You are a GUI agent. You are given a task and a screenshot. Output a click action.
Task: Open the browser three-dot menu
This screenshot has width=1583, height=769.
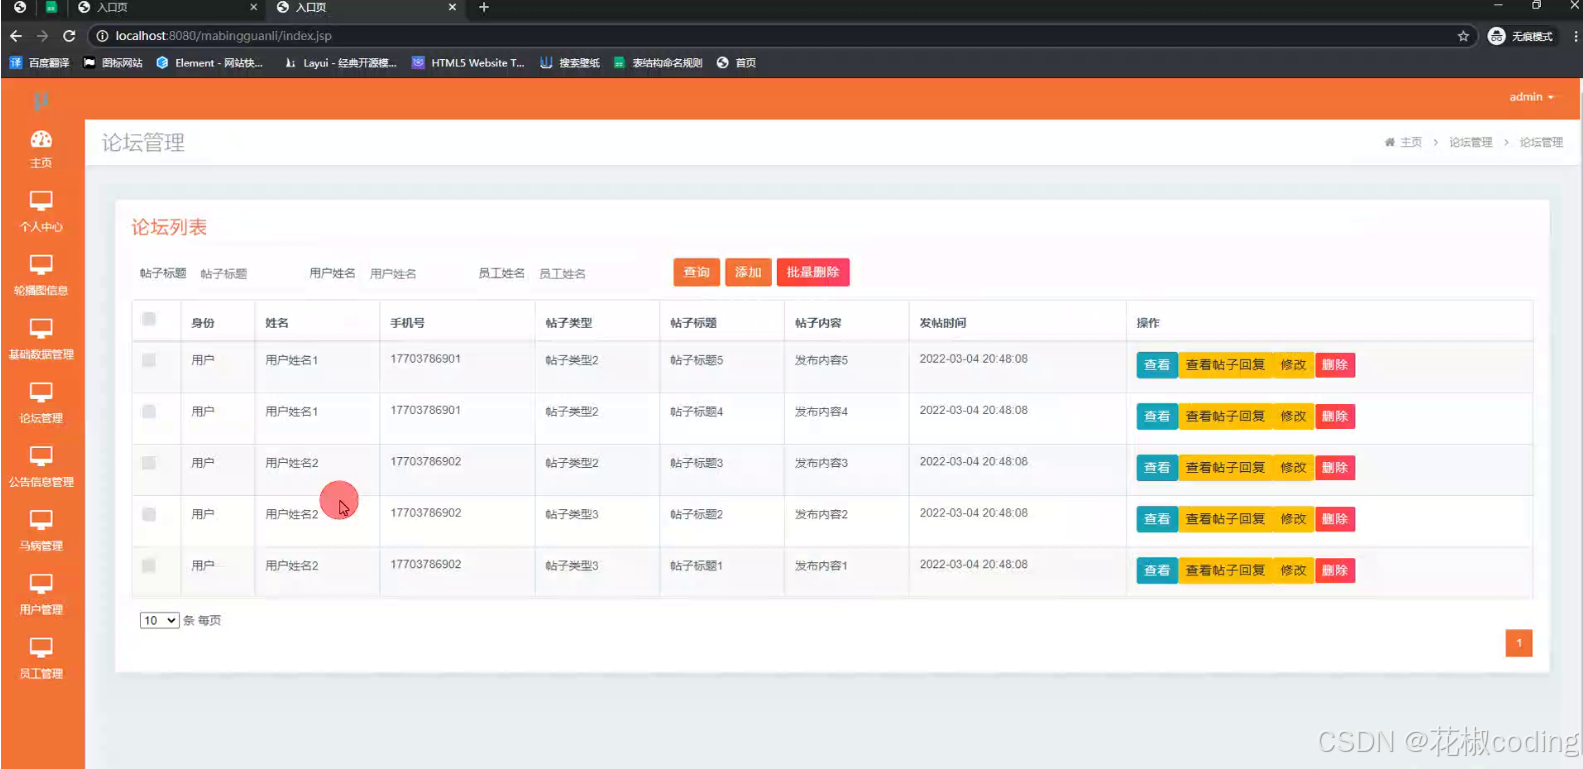tap(1575, 36)
